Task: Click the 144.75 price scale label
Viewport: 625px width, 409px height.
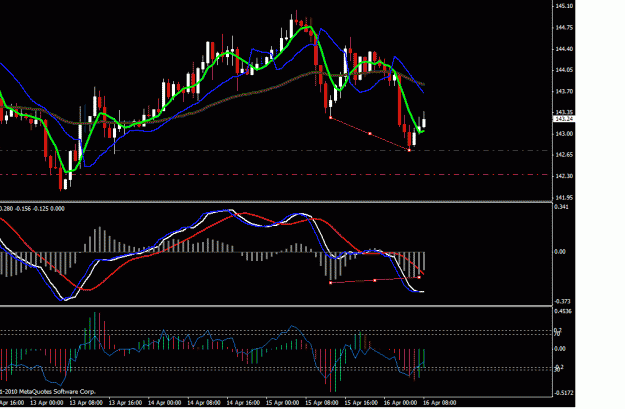Action: [x=564, y=28]
